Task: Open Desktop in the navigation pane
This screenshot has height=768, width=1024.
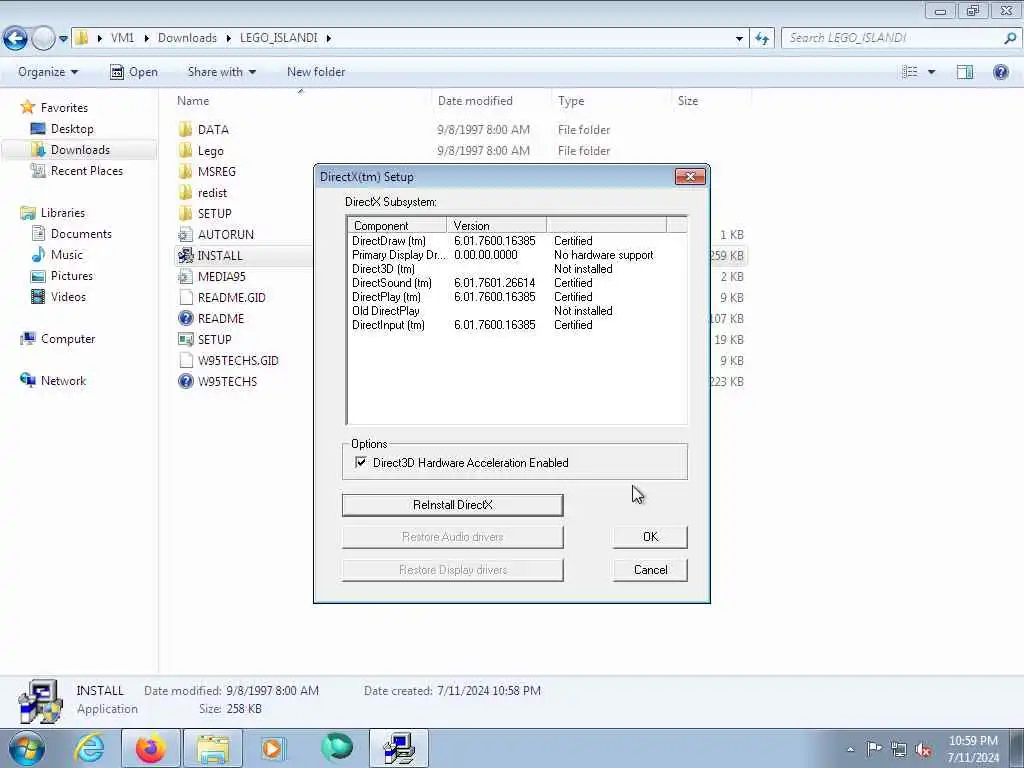Action: pyautogui.click(x=72, y=129)
